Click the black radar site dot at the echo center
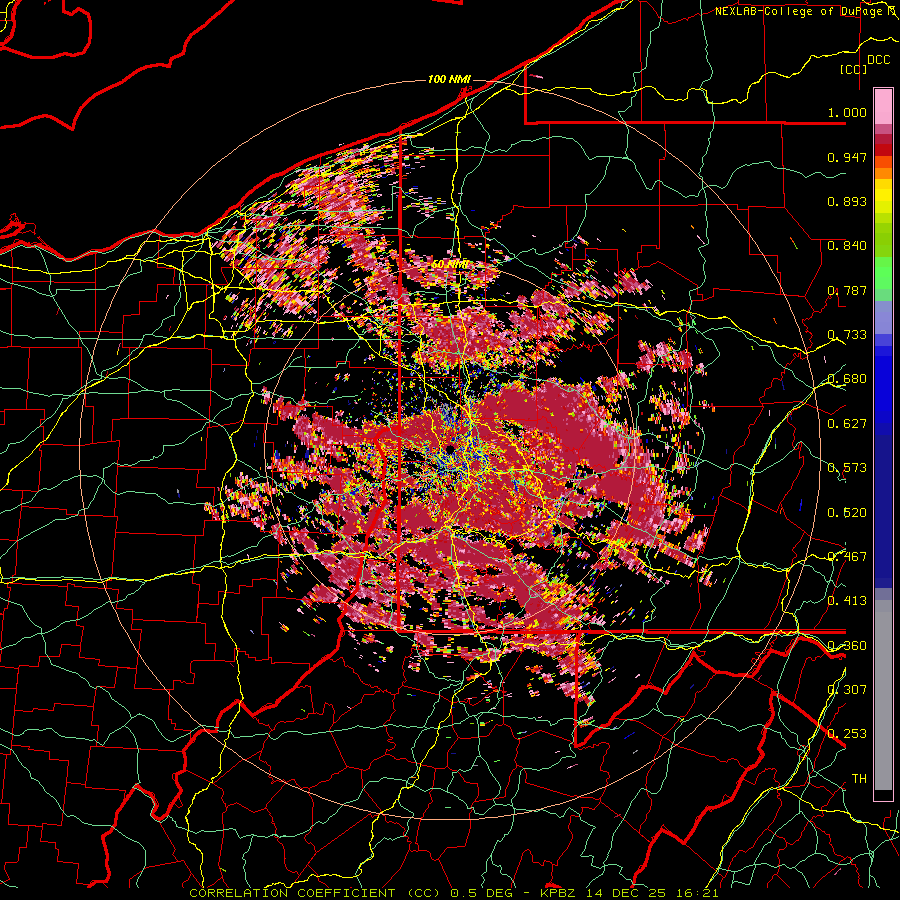Viewport: 900px width, 900px height. (x=451, y=448)
